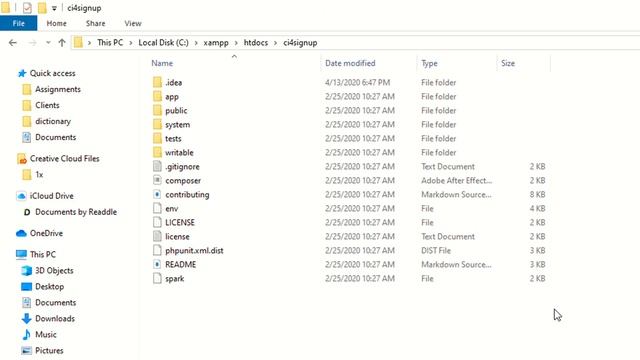Select the public folder icon

[x=158, y=110]
